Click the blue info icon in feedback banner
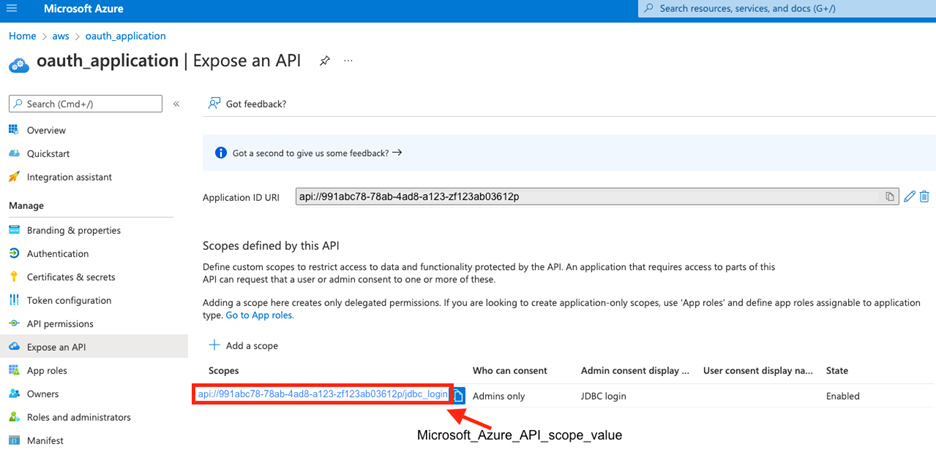The image size is (936, 452). [220, 153]
